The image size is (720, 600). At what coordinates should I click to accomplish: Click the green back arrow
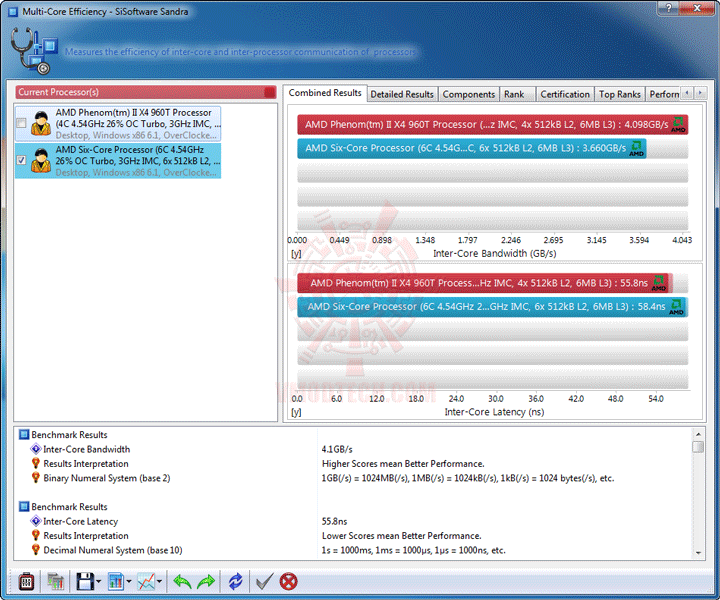[x=182, y=582]
